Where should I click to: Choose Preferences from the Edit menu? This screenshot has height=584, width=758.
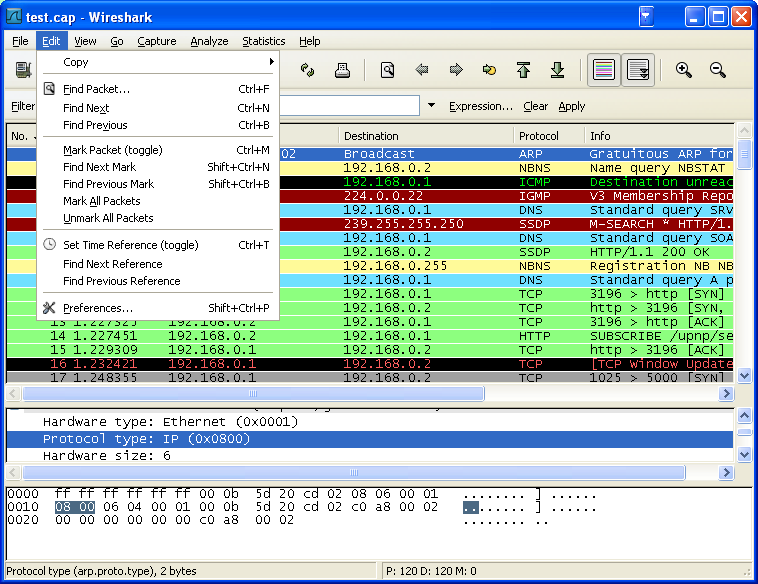tap(98, 308)
